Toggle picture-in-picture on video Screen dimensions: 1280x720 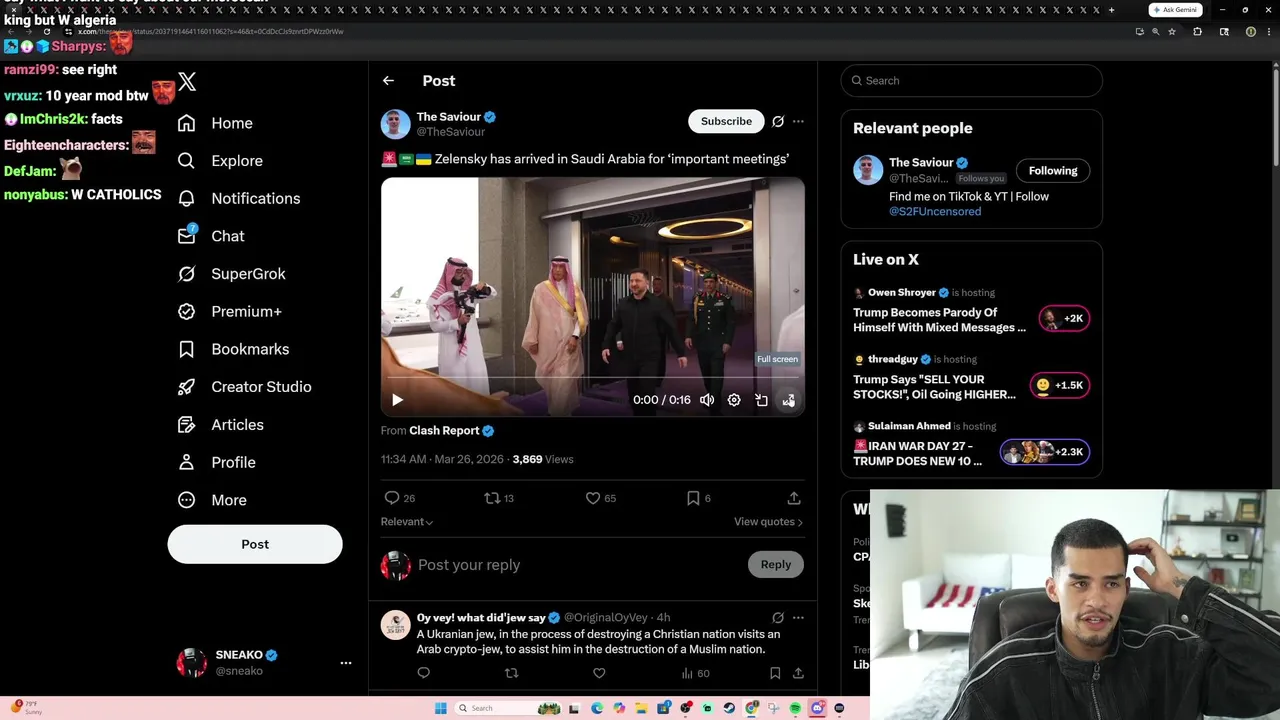click(x=761, y=400)
